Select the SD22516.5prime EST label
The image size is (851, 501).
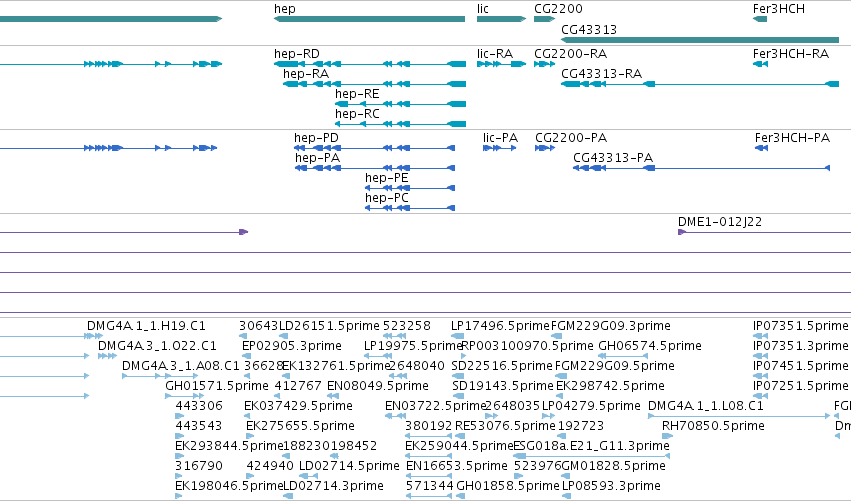[502, 366]
